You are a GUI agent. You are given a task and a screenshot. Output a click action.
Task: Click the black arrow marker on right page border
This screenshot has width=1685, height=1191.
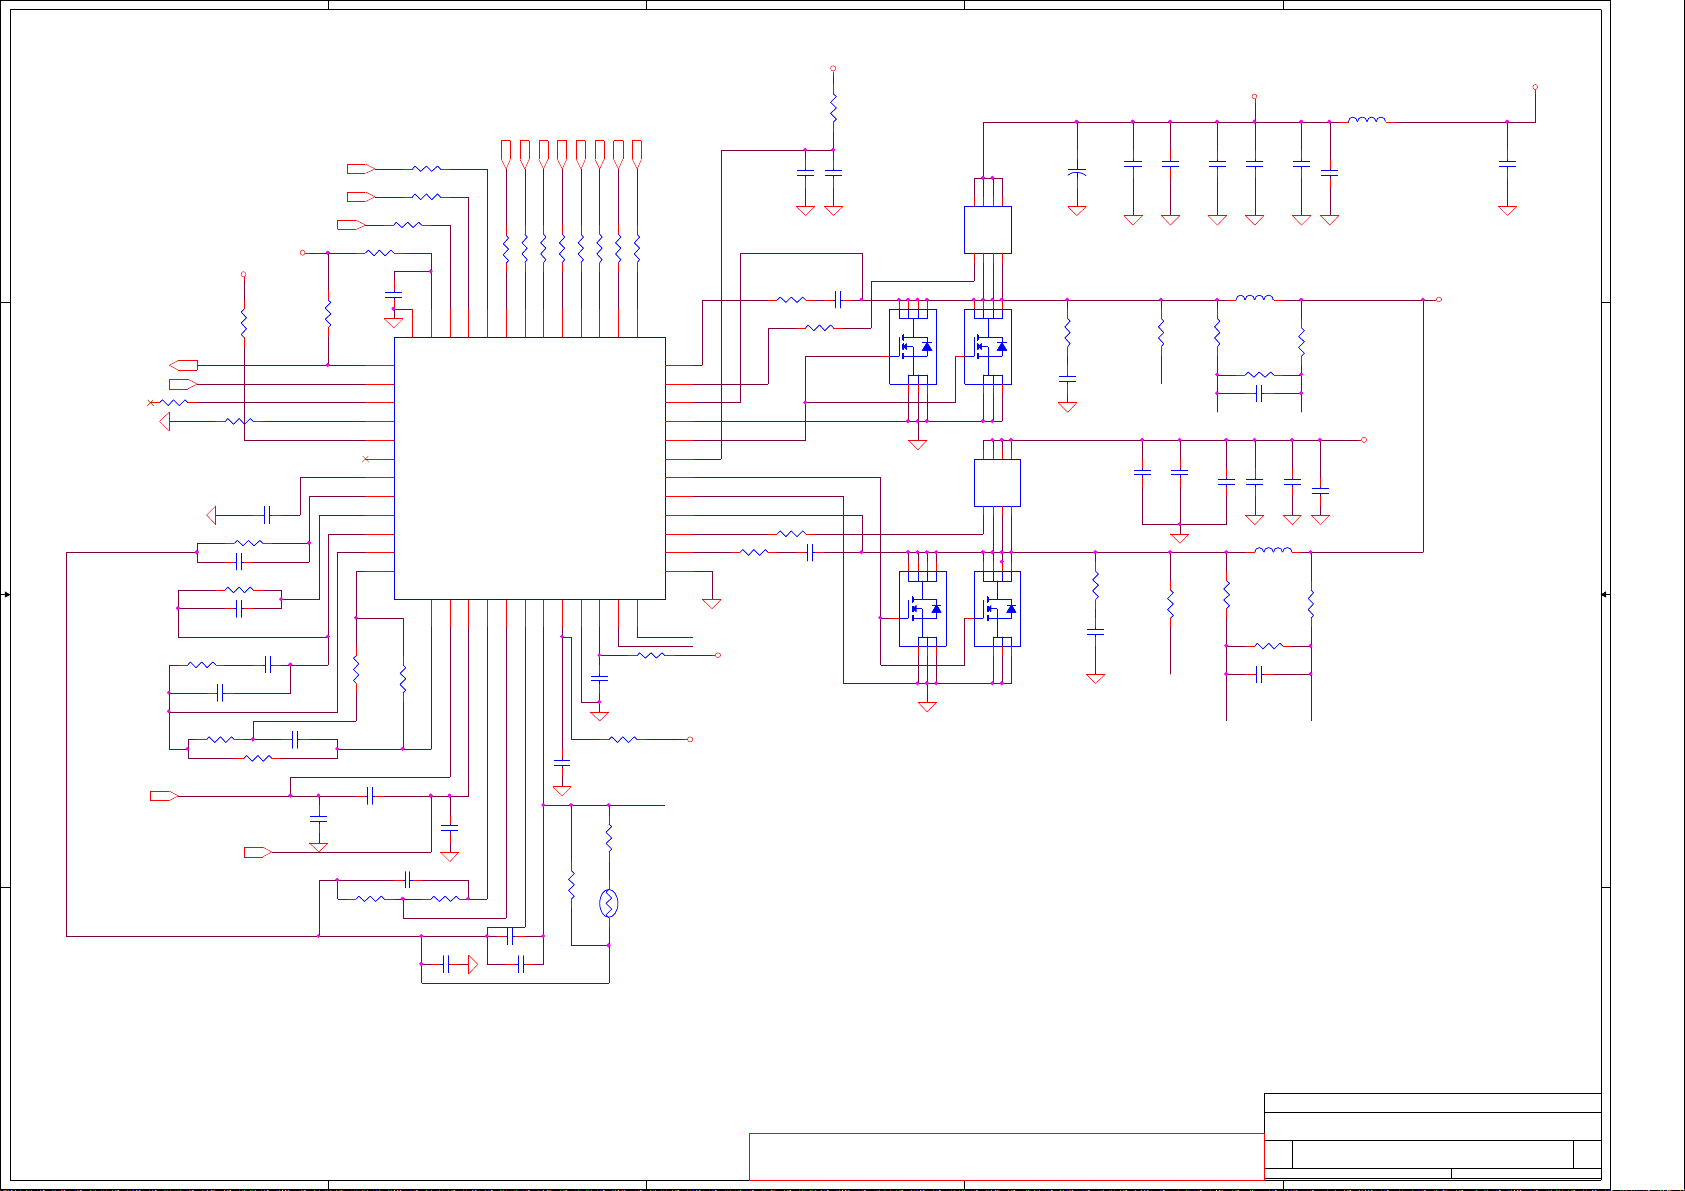click(1605, 595)
